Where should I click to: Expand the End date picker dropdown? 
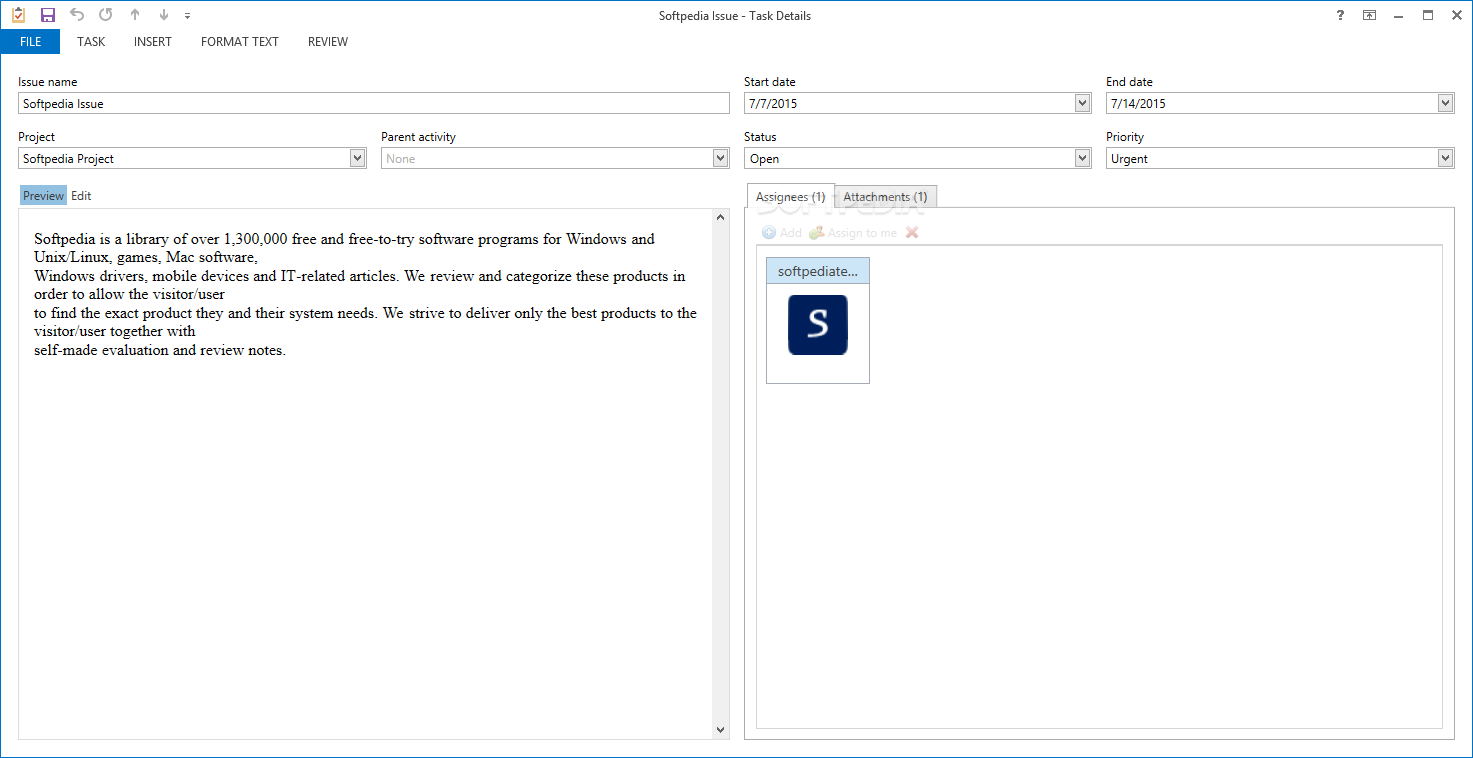coord(1445,103)
